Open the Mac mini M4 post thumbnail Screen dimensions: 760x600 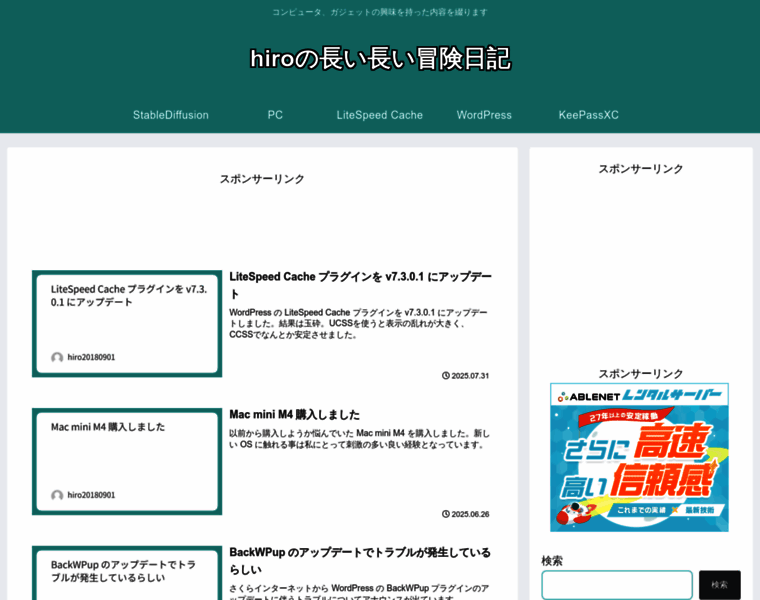pyautogui.click(x=127, y=461)
